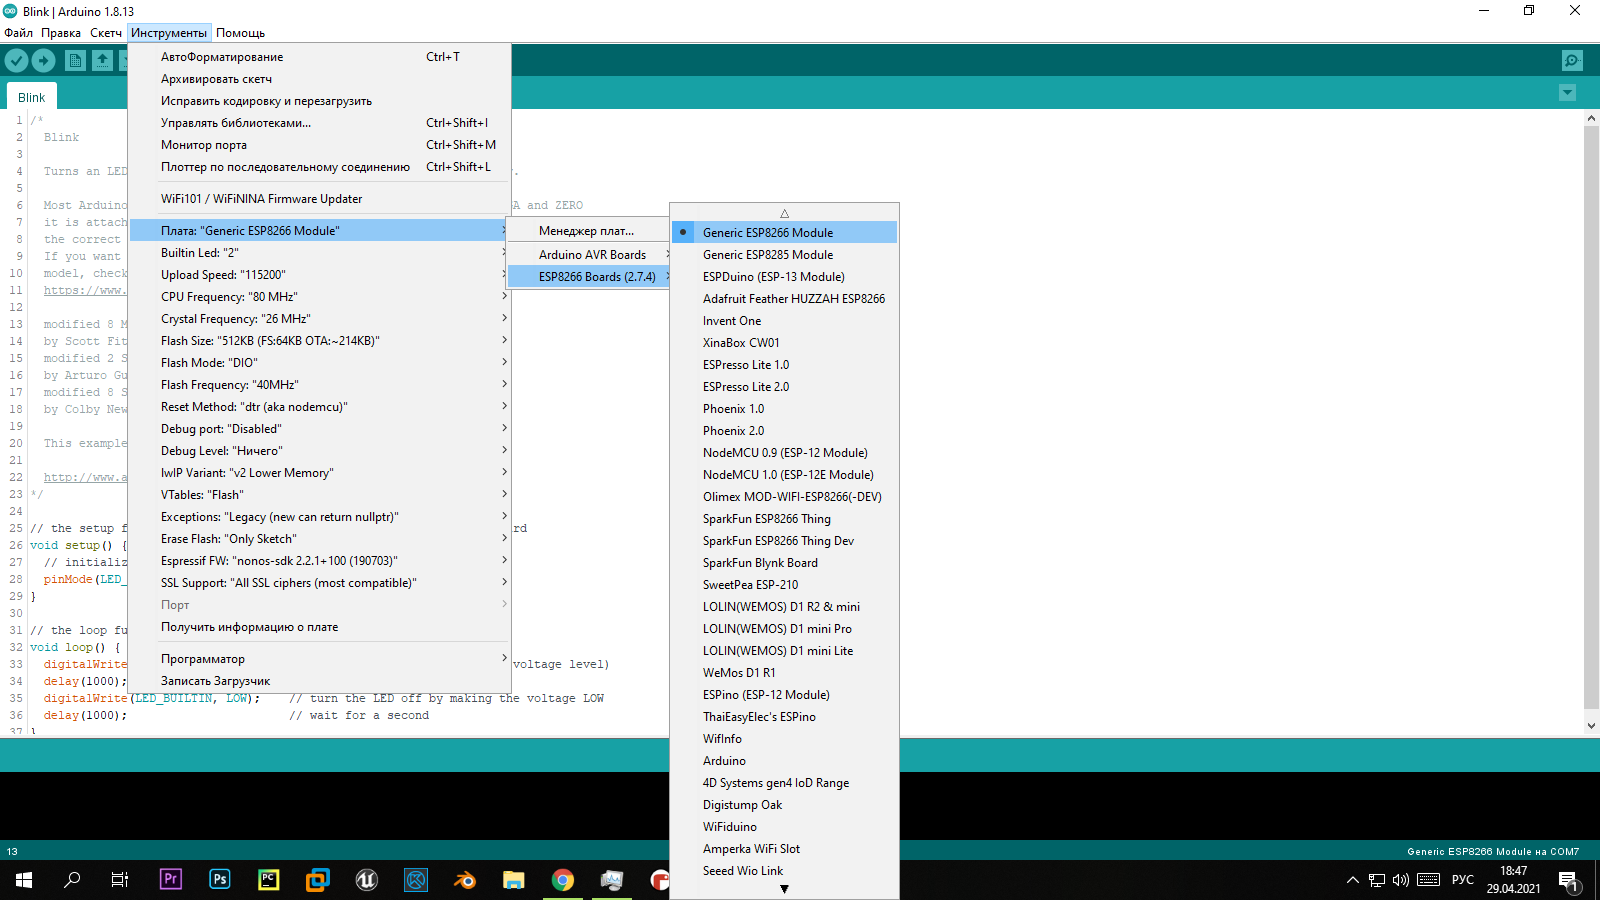The width and height of the screenshot is (1600, 900).
Task: Launch Unreal Engine from the taskbar
Action: pos(367,880)
